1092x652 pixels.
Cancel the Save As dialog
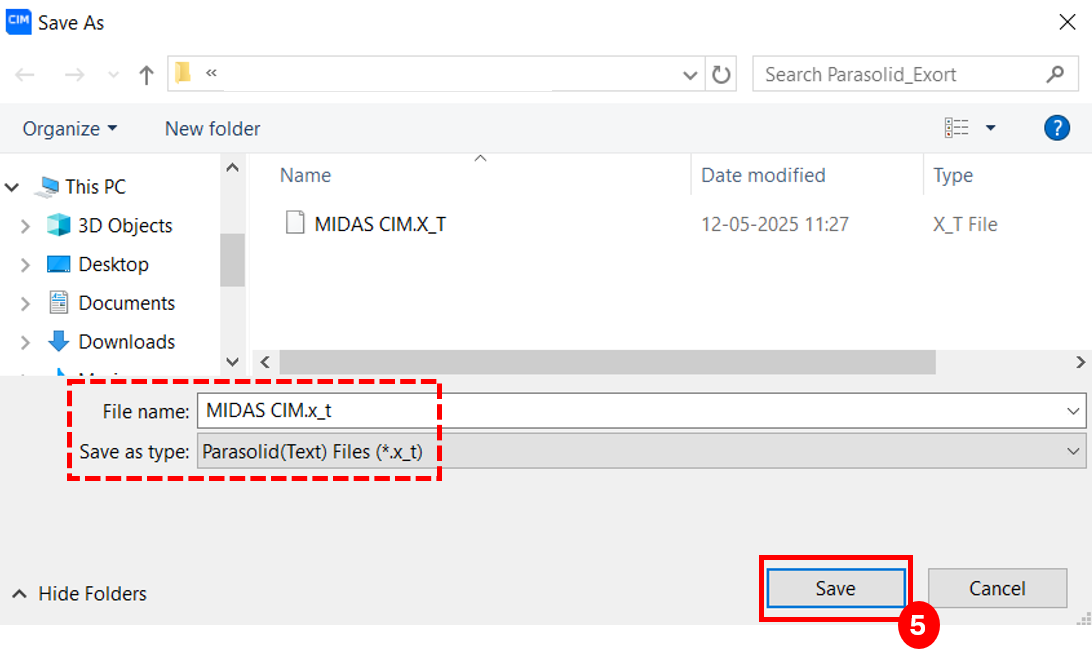[997, 589]
